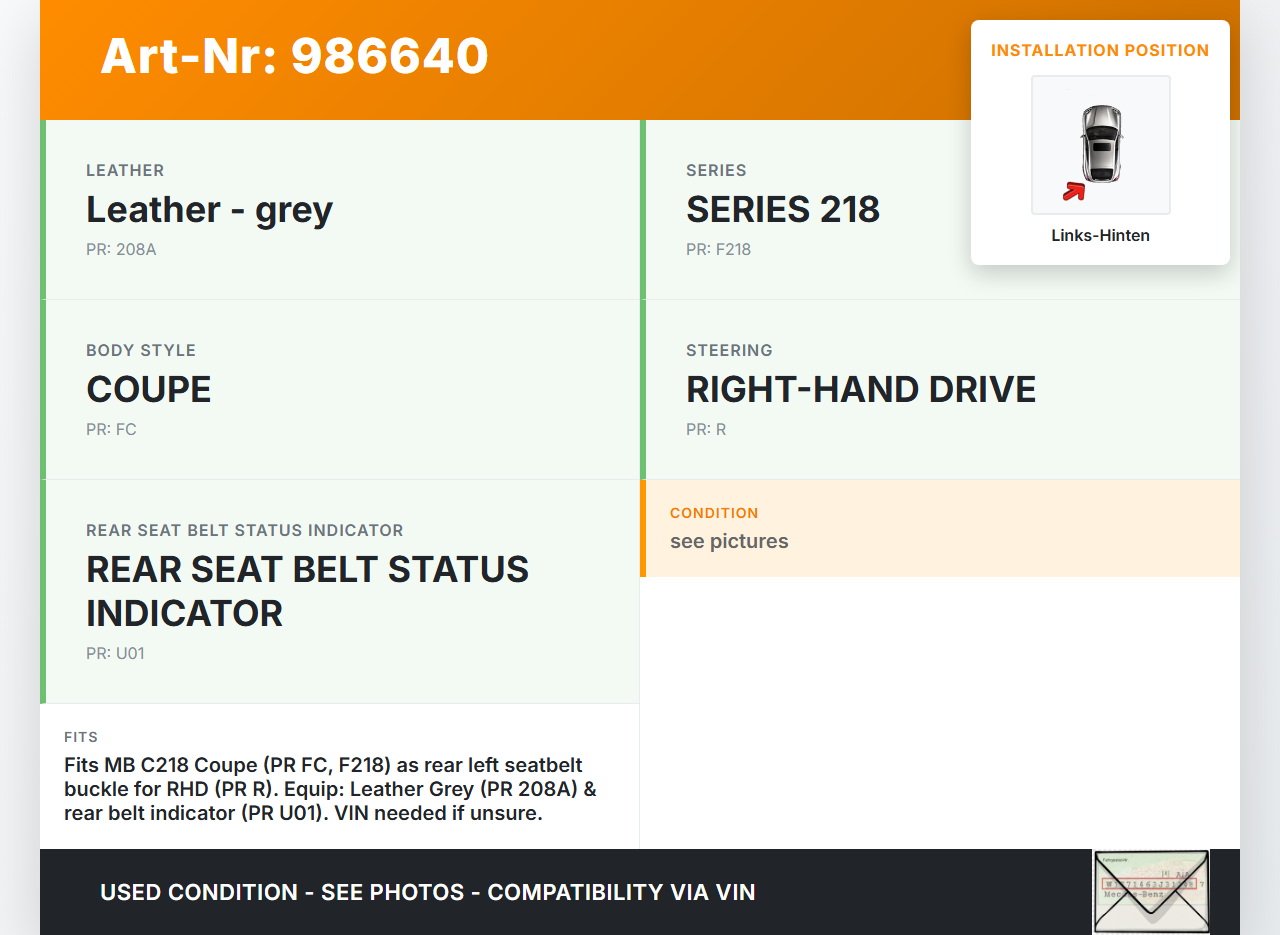Click the PR: U01 code label
The width and height of the screenshot is (1280, 935).
[x=115, y=653]
